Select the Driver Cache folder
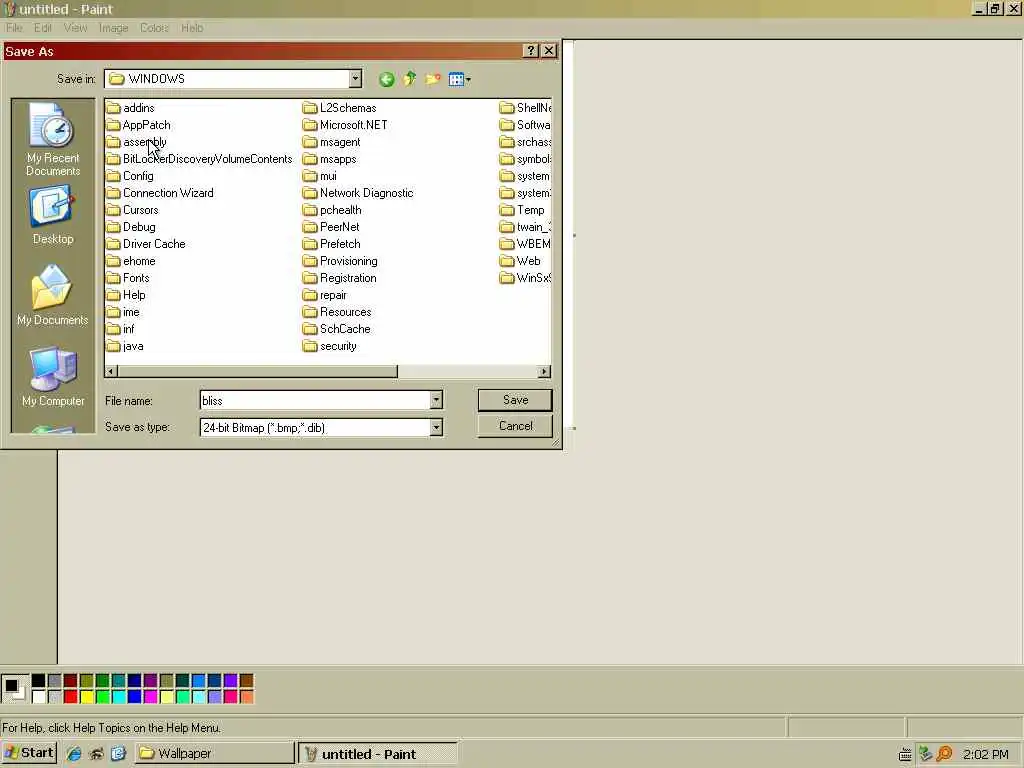 coord(146,244)
